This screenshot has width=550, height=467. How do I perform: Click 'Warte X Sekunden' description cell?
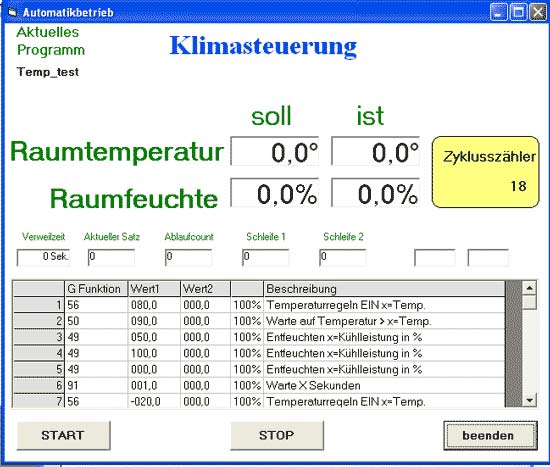tap(384, 386)
